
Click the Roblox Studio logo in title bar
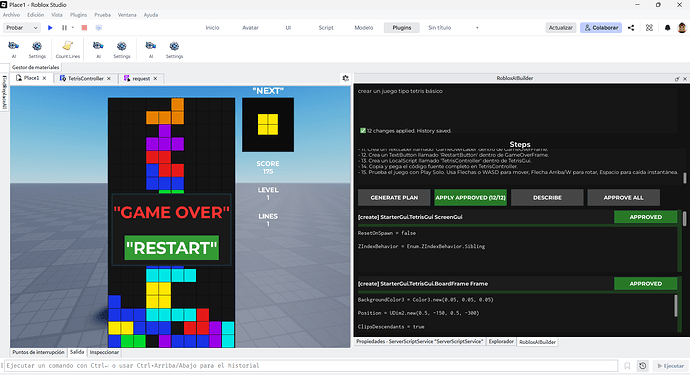point(4,4)
